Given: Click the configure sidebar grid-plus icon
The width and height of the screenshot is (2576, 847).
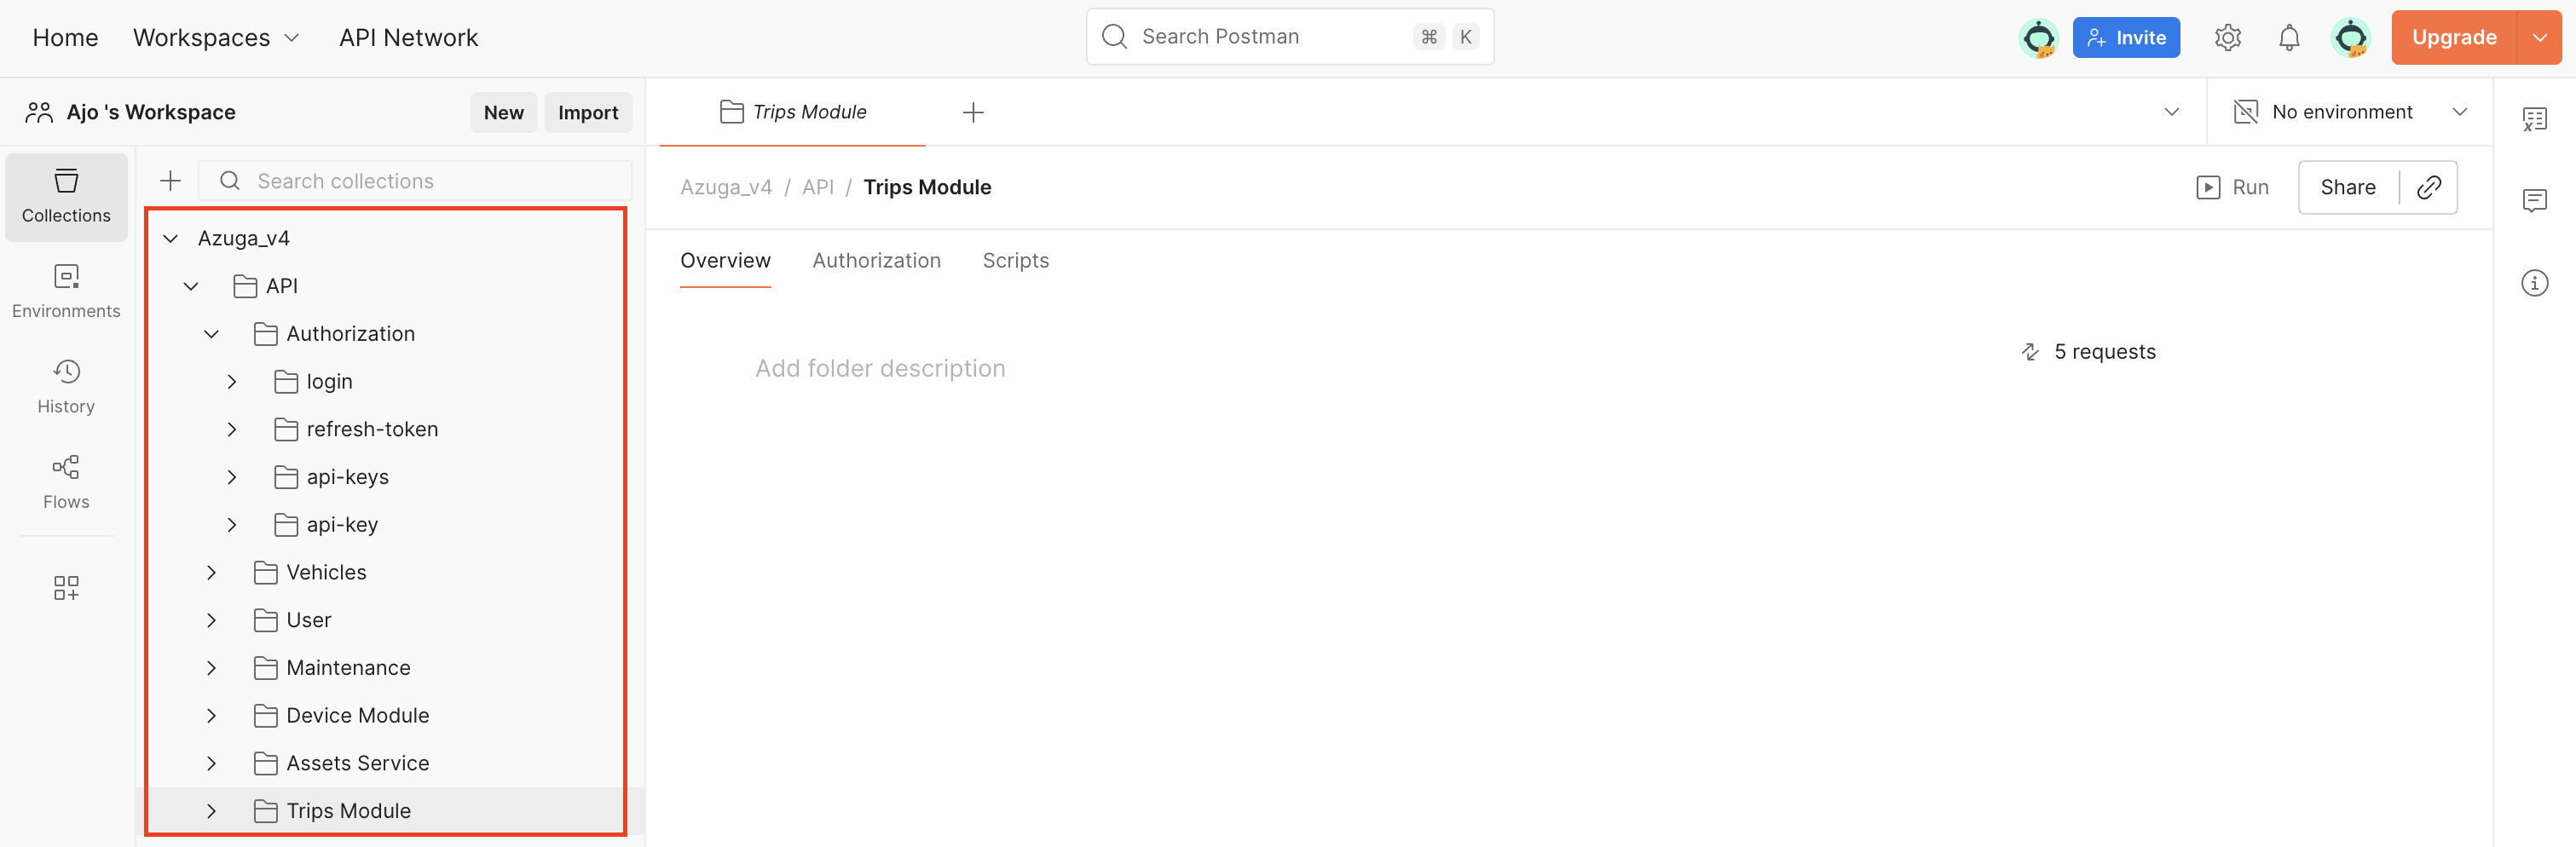Looking at the screenshot, I should 66,588.
